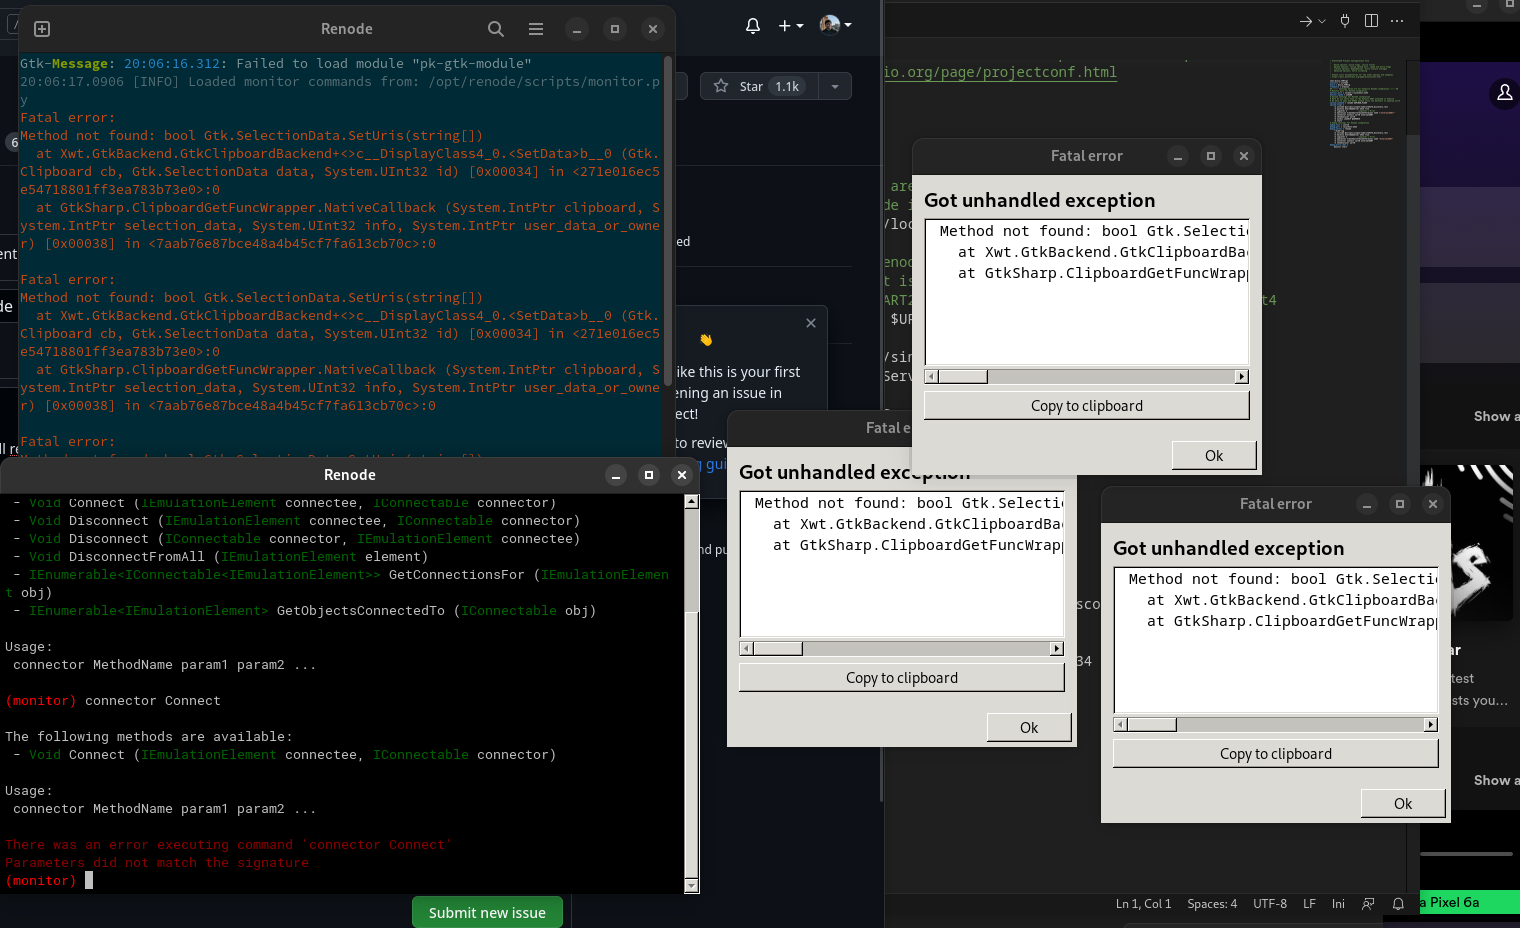Click Ok in the partly covered Fatal error dialog
Viewport: 1520px width, 928px height.
tap(1029, 728)
